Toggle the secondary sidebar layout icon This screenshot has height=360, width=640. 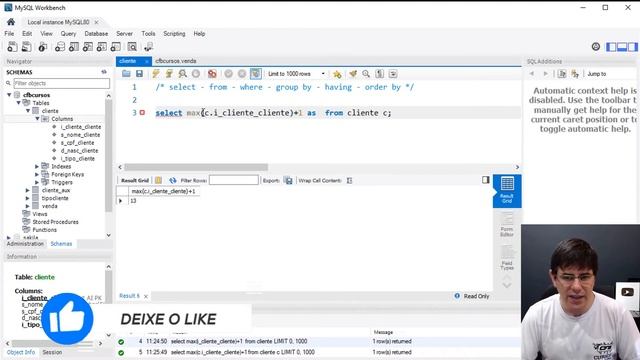632,47
